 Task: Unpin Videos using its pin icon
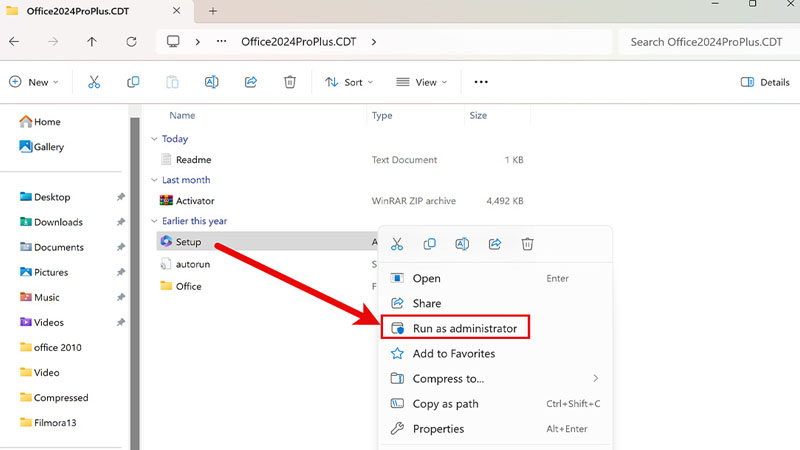click(121, 322)
